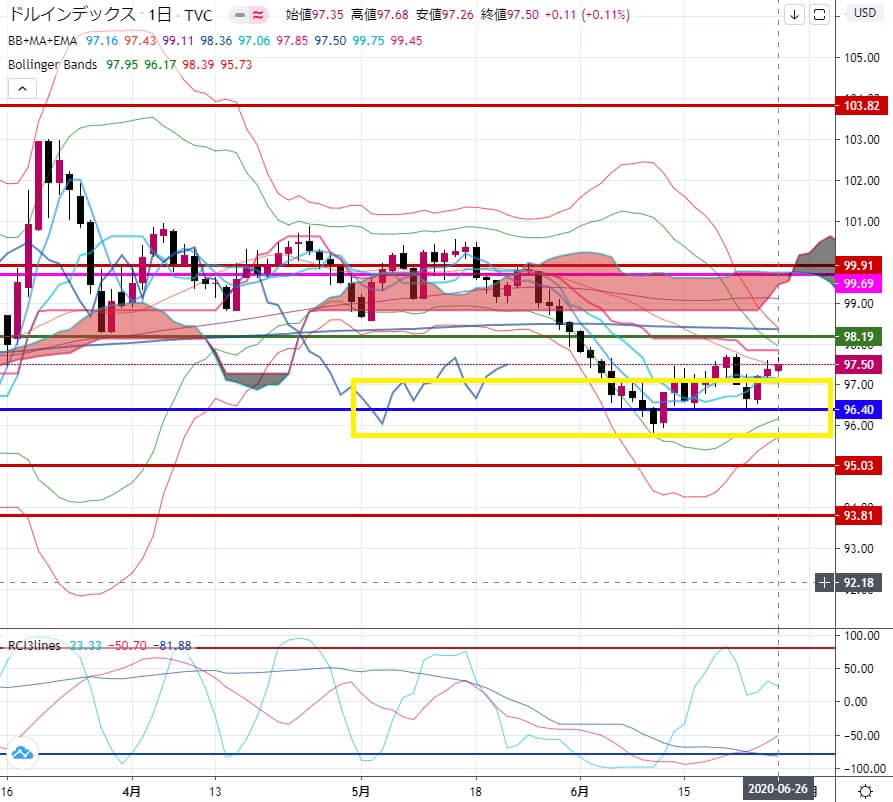Click the cloud publish icon at bottom left
This screenshot has height=802, width=893.
[x=22, y=753]
